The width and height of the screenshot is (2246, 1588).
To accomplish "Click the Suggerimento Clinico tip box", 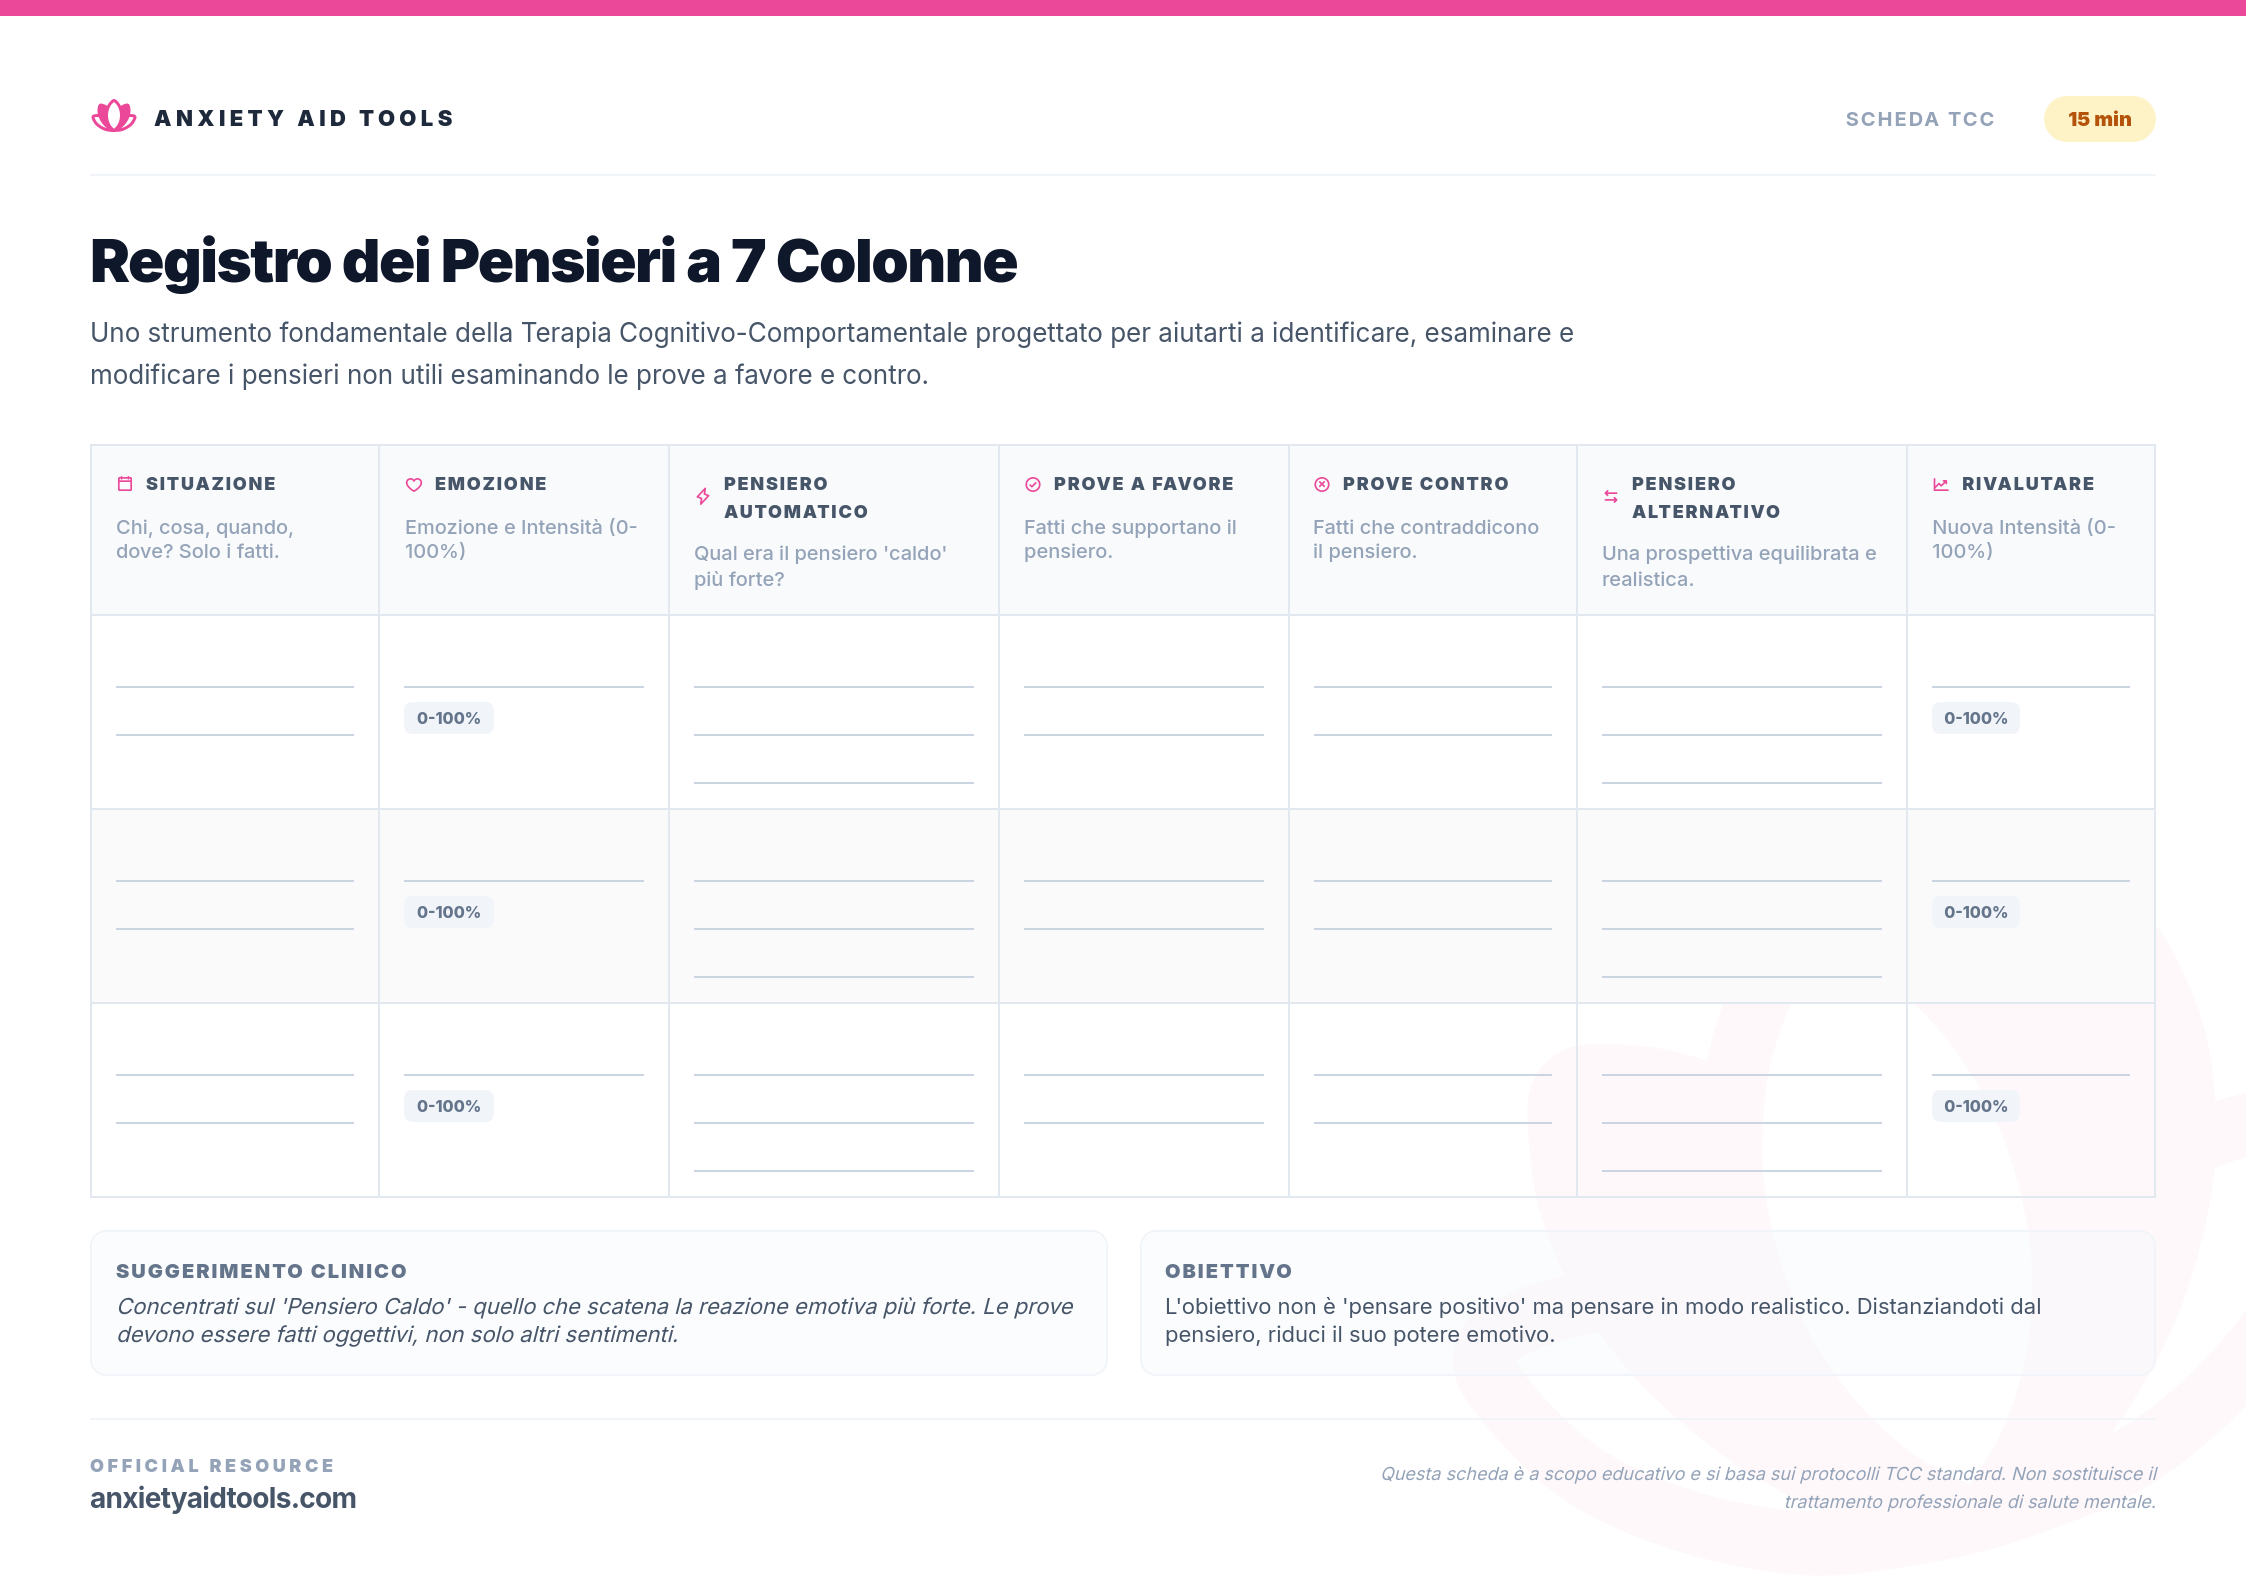I will click(598, 1303).
